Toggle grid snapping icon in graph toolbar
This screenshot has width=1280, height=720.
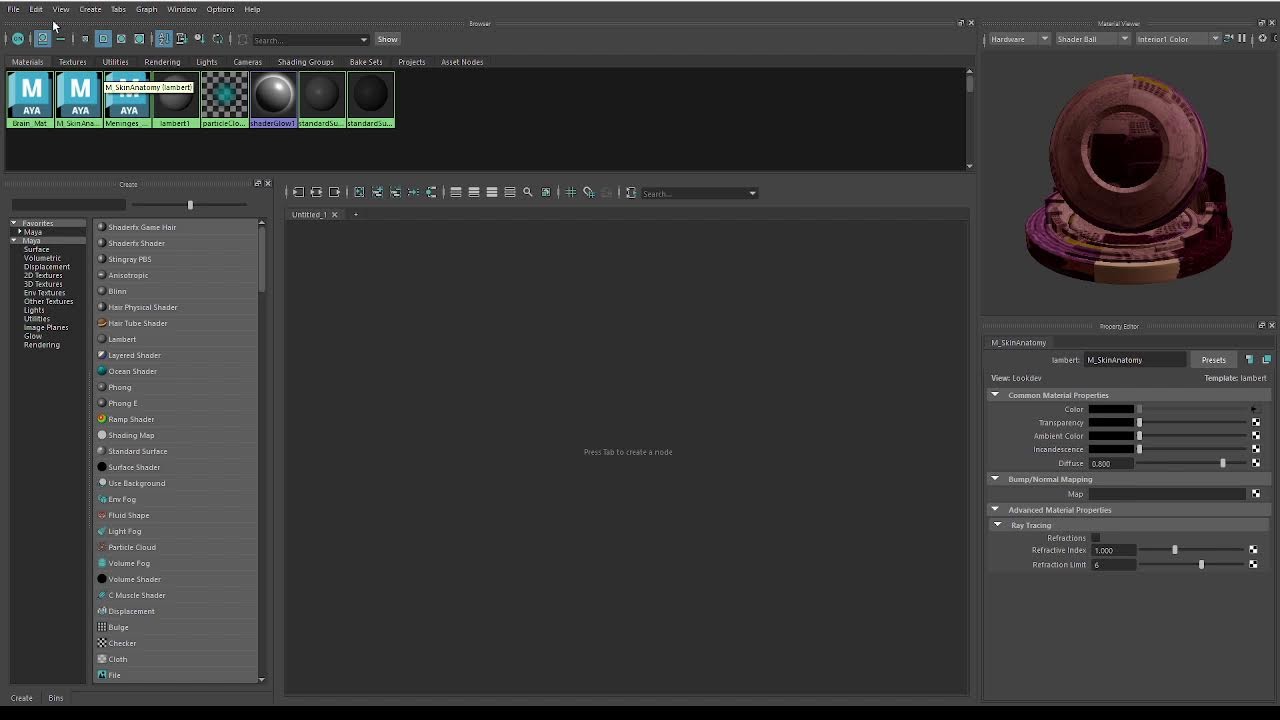click(589, 192)
